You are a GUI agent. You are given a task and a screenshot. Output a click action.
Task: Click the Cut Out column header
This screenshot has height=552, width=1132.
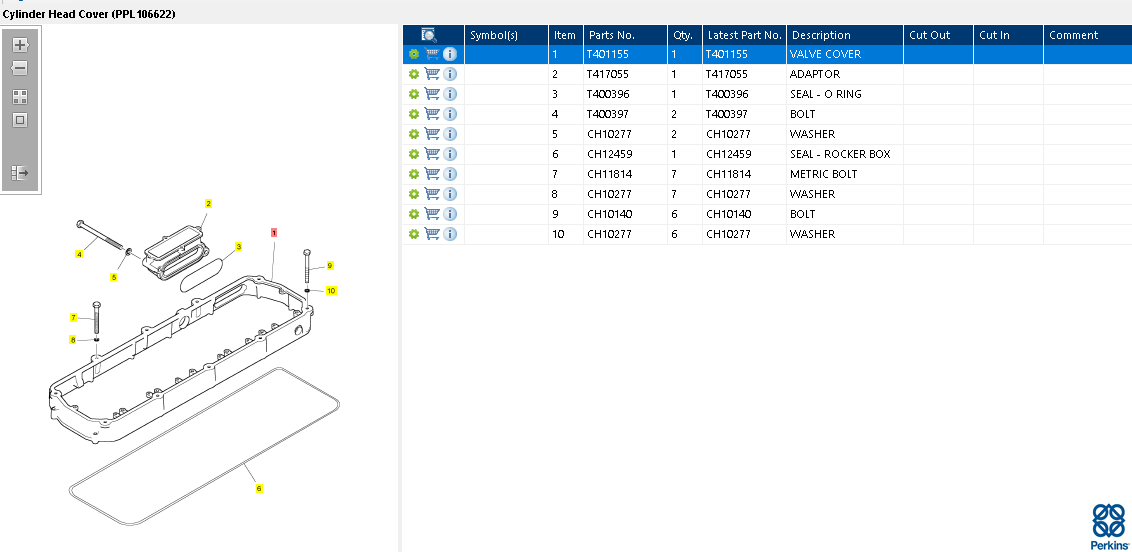pyautogui.click(x=939, y=35)
